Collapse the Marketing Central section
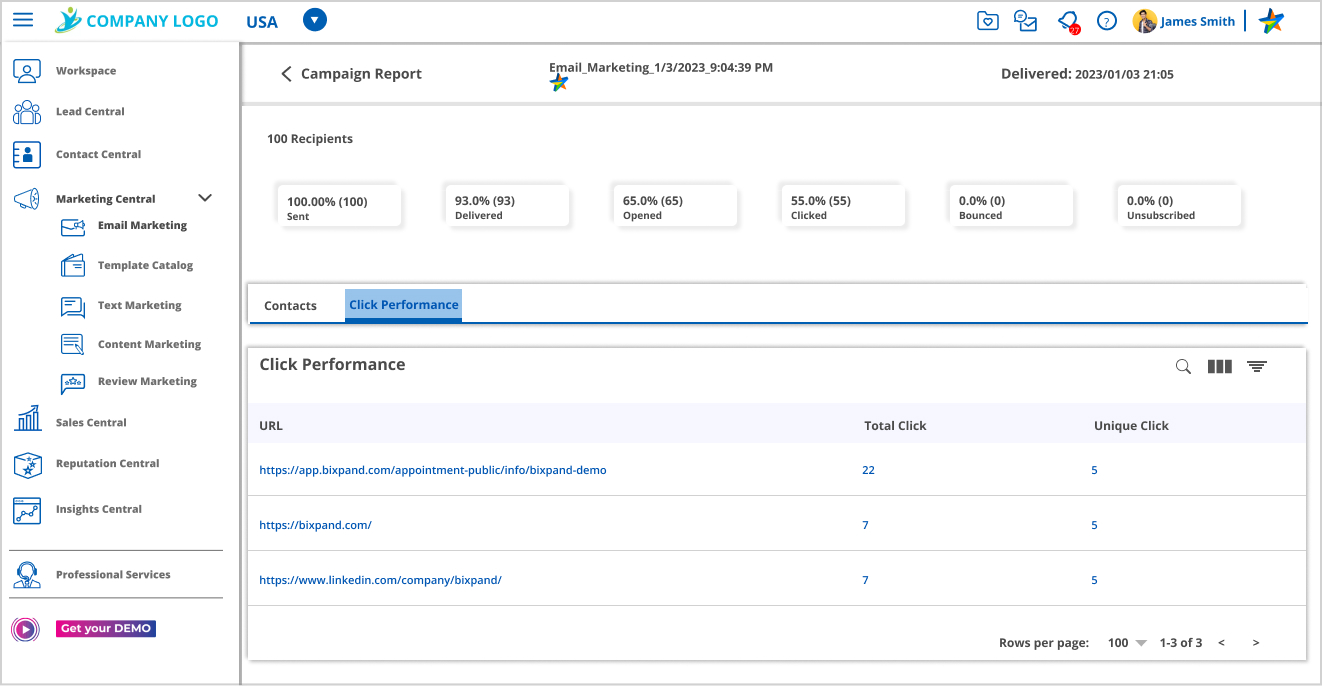The width and height of the screenshot is (1322, 686). pos(205,198)
